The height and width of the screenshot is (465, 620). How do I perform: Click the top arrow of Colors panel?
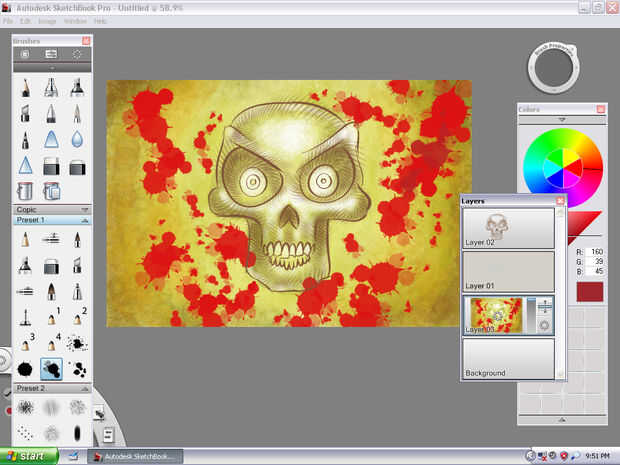point(562,119)
